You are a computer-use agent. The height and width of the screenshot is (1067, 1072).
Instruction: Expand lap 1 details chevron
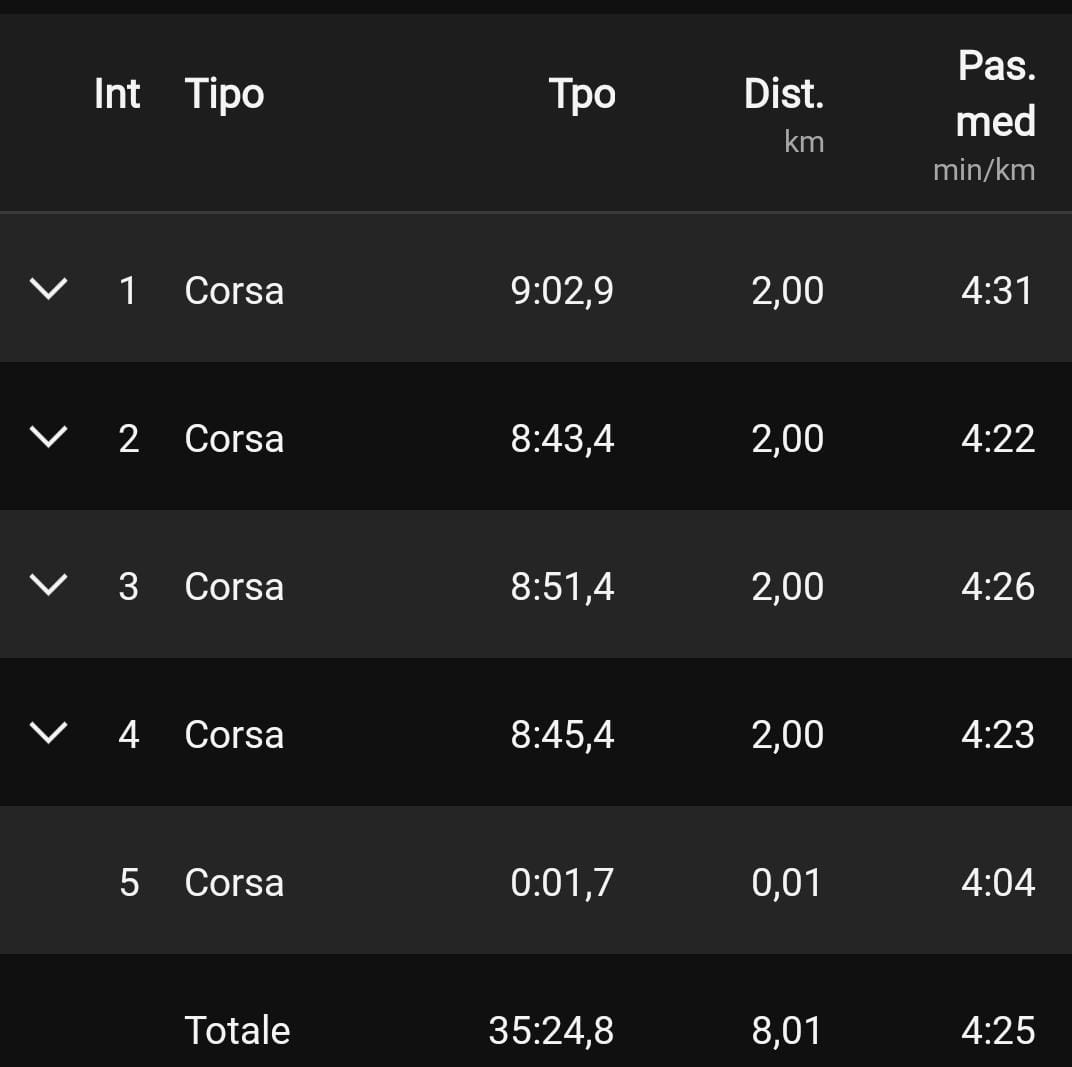pos(48,290)
